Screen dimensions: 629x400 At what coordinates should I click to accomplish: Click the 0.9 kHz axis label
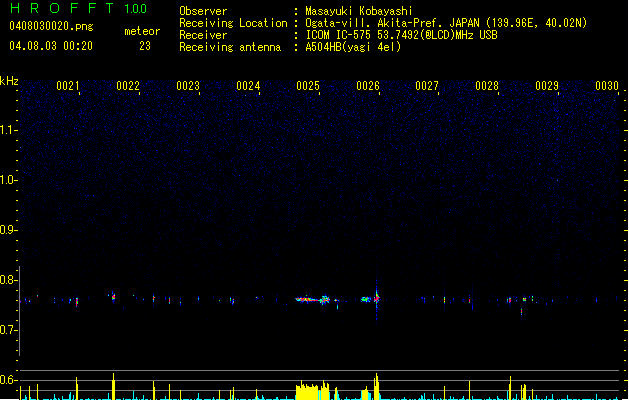(8, 230)
